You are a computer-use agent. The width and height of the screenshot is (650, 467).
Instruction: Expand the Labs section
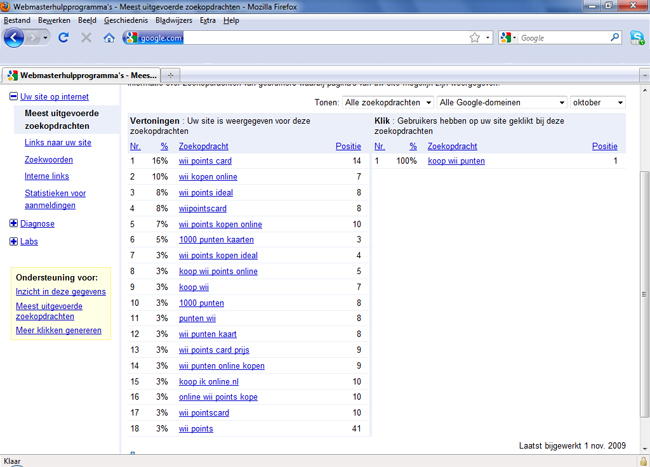pos(13,242)
